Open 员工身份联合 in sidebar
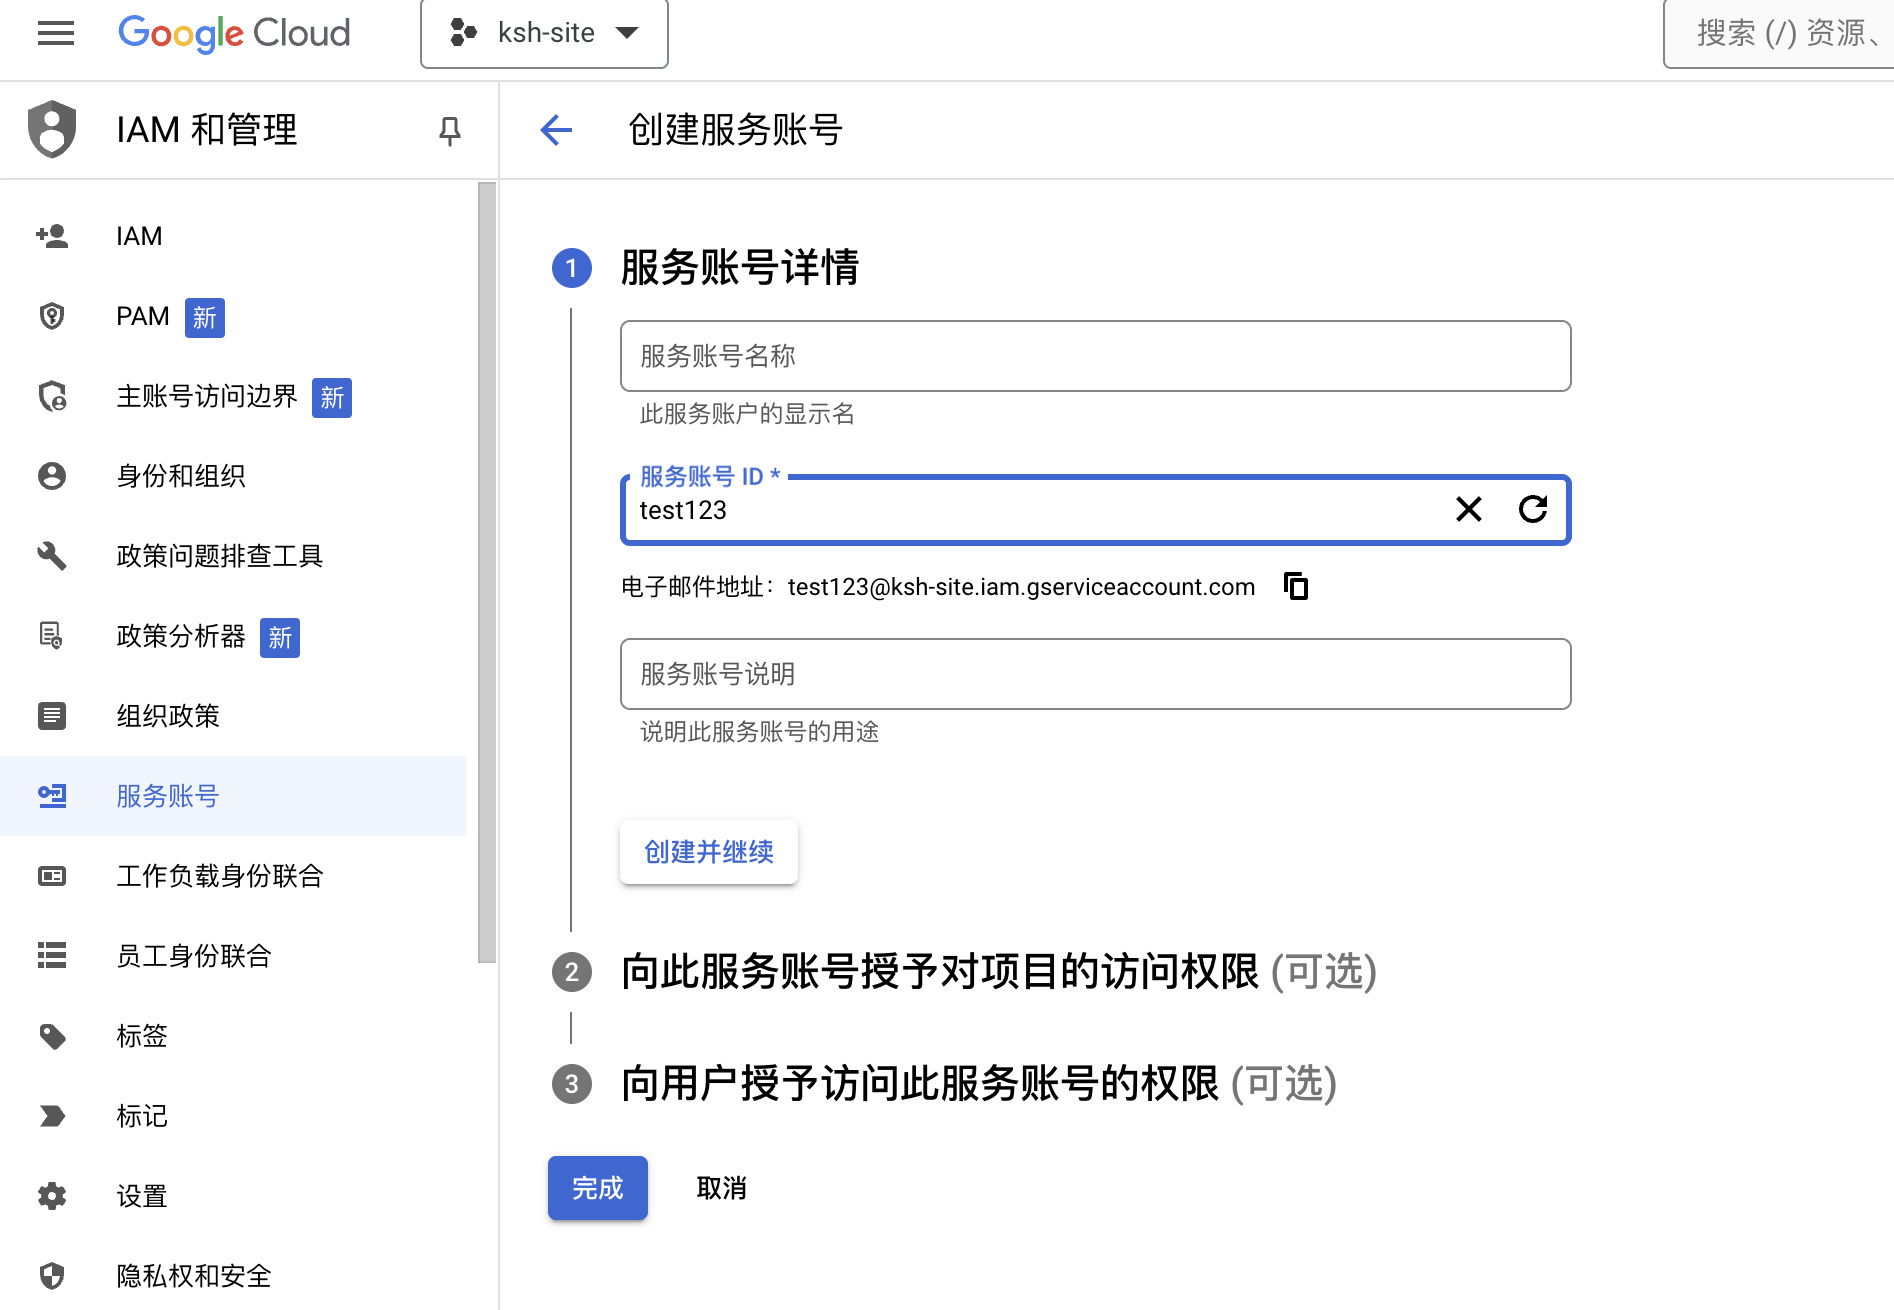 tap(233, 956)
